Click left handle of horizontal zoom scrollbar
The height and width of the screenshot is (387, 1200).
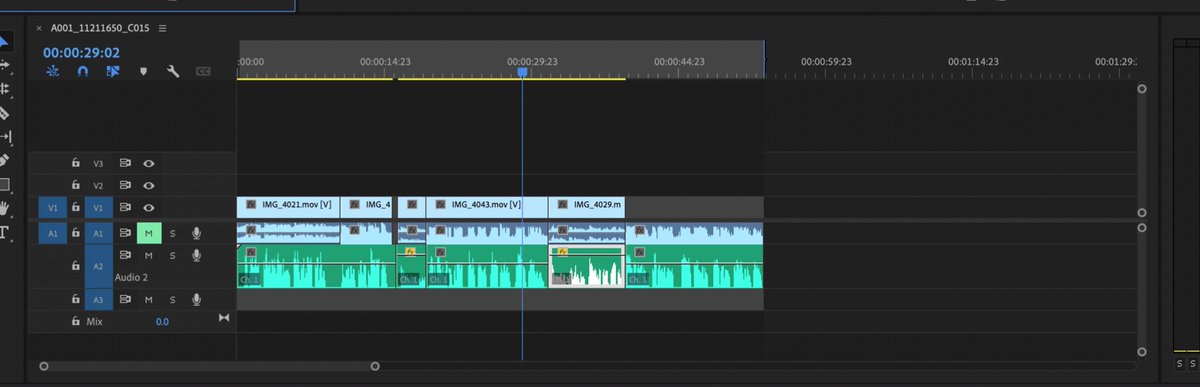[43, 366]
